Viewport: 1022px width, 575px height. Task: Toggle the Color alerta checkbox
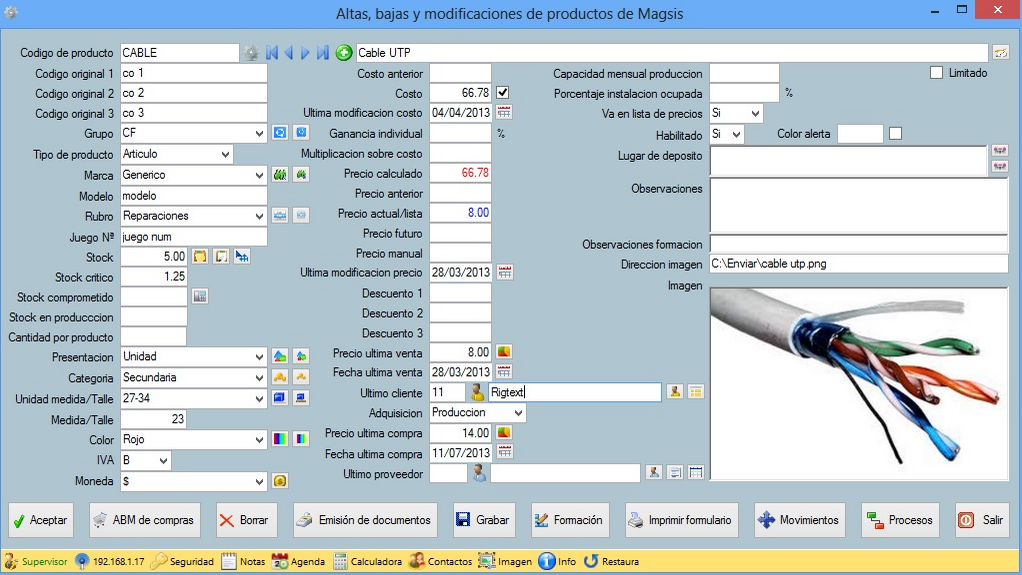pos(895,133)
